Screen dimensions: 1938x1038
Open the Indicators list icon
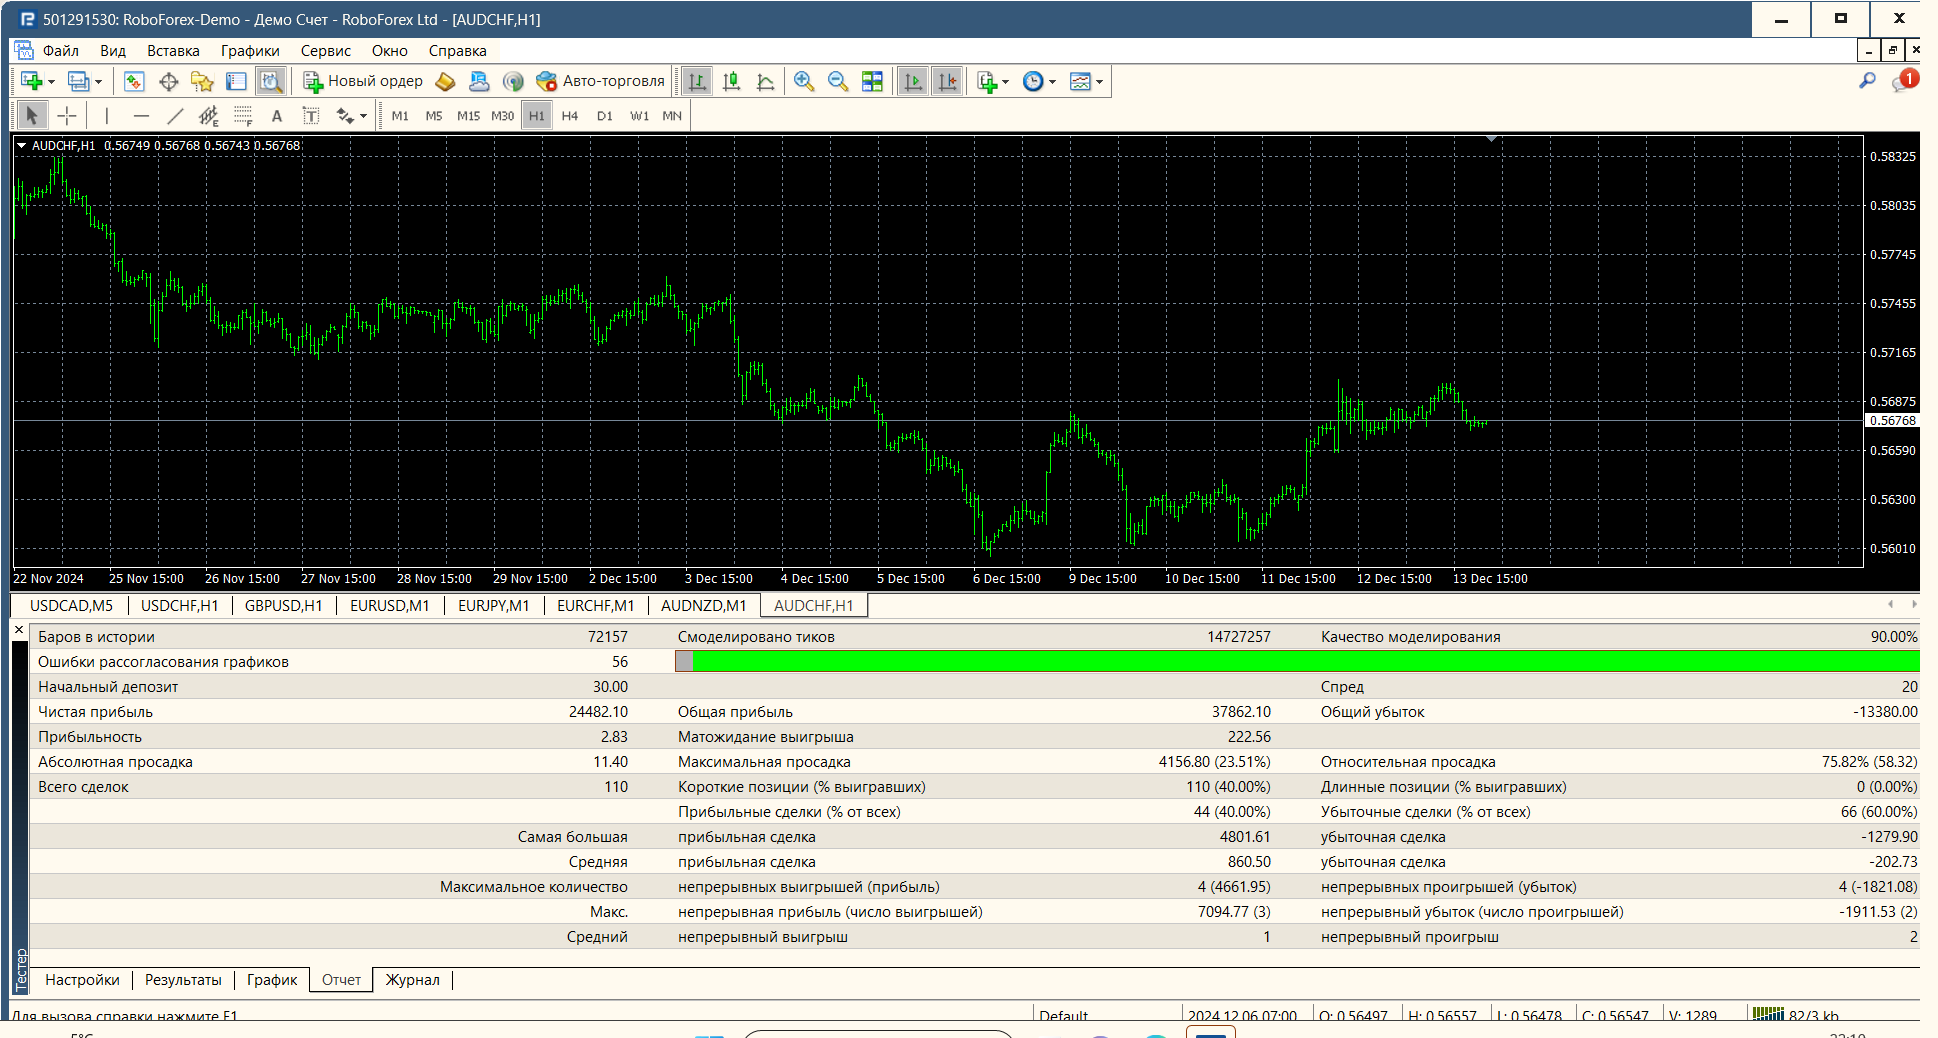[987, 81]
